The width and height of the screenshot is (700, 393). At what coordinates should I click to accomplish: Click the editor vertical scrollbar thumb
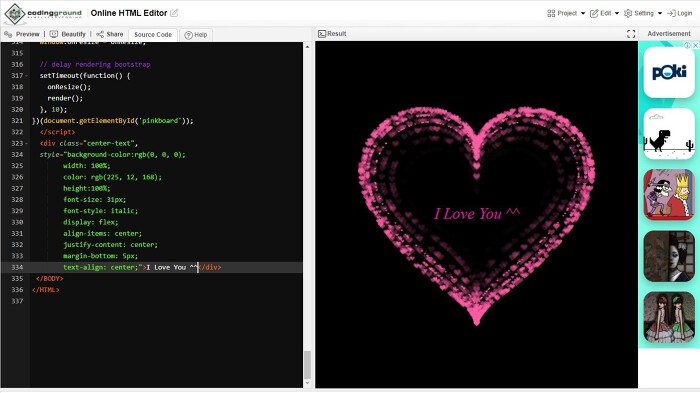tap(307, 364)
